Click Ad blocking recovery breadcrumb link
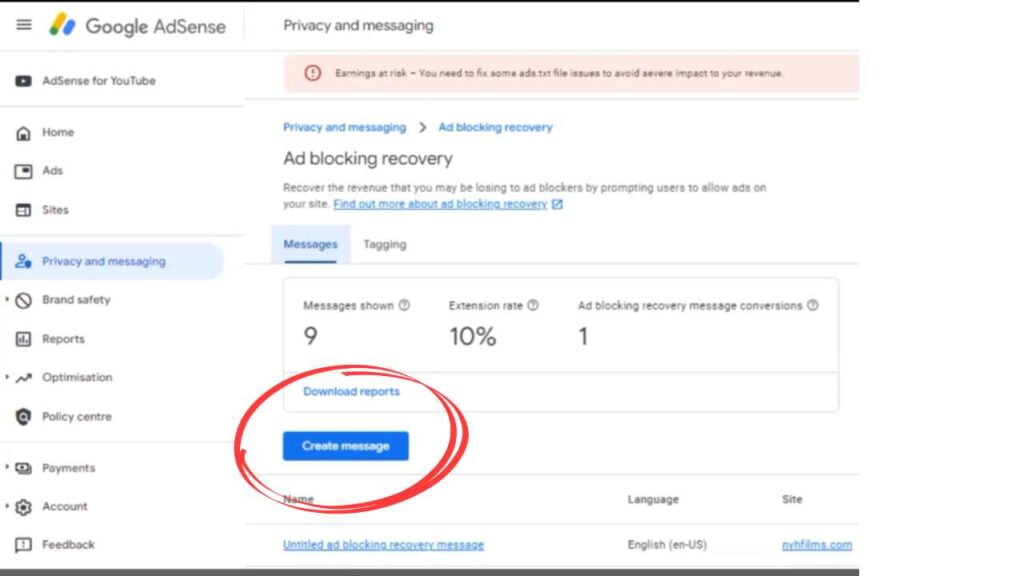The width and height of the screenshot is (1024, 576). point(495,127)
